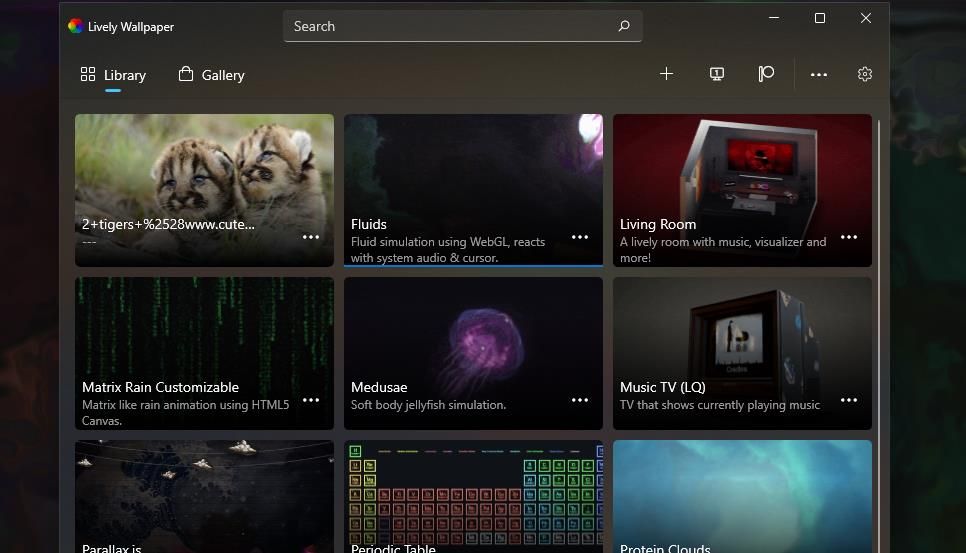Screen dimensions: 966x553
Task: Click the library vertical scrollbar
Action: (879, 300)
